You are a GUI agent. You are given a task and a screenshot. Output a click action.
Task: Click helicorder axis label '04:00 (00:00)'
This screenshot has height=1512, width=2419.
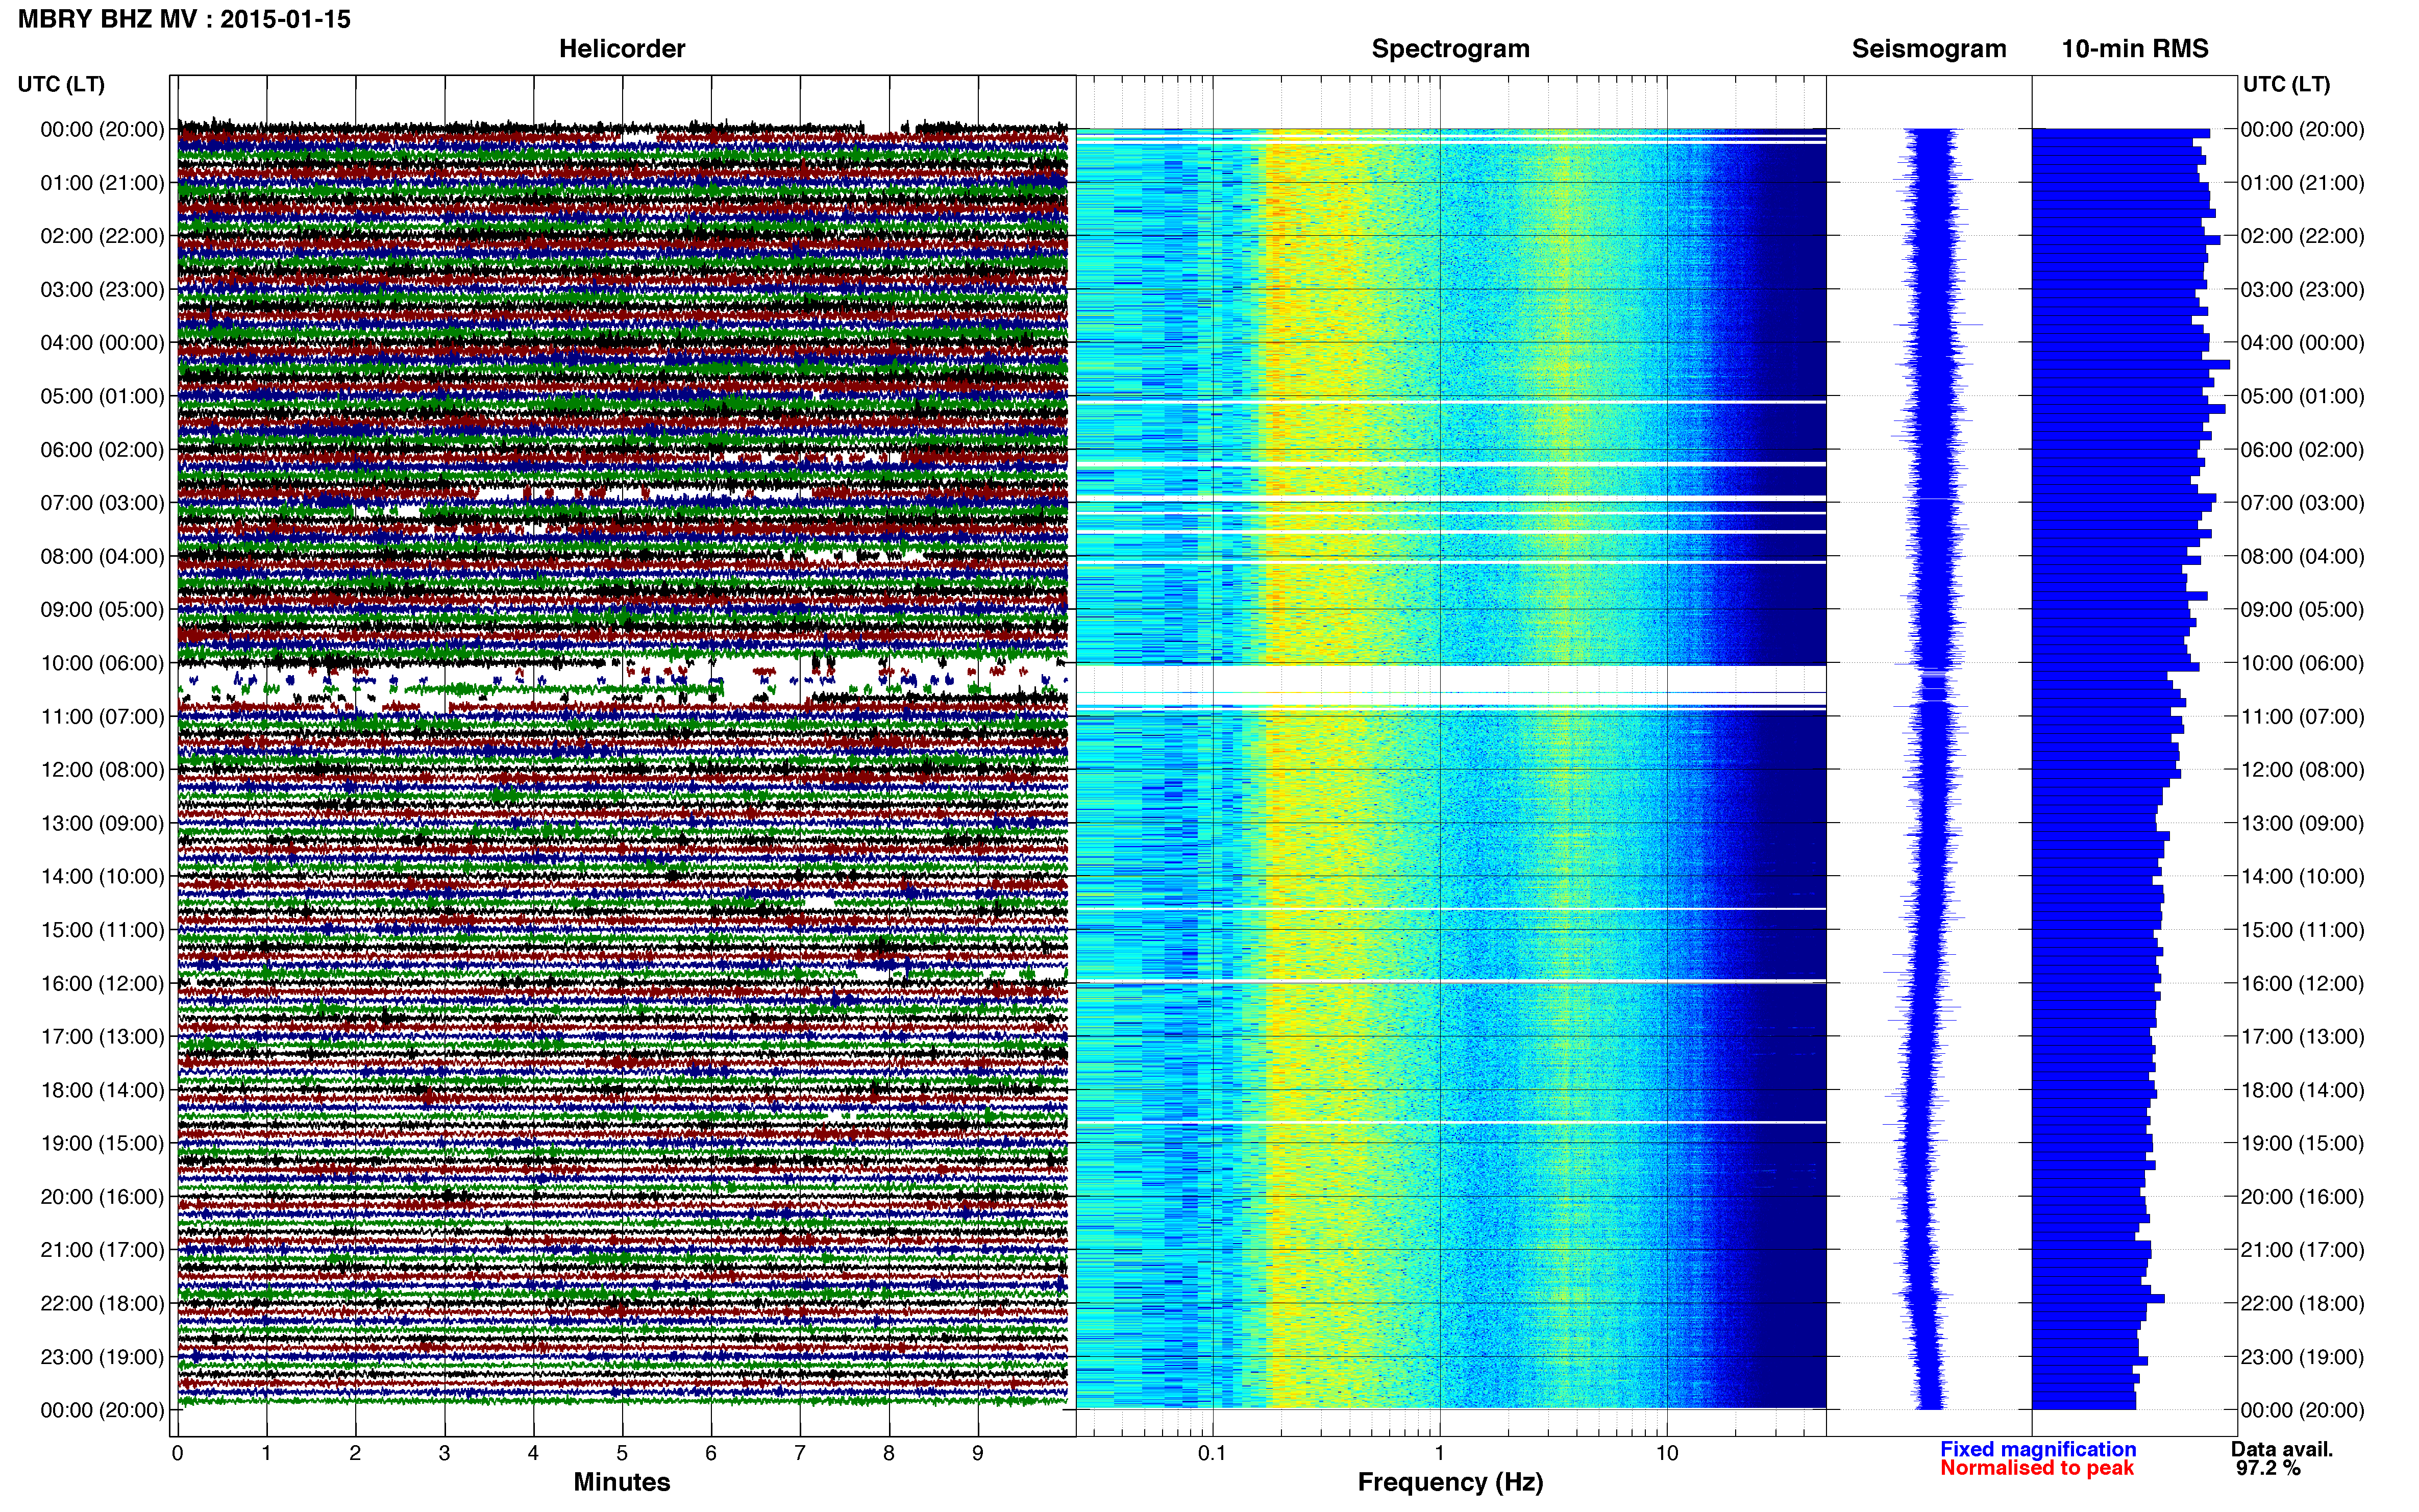click(102, 343)
